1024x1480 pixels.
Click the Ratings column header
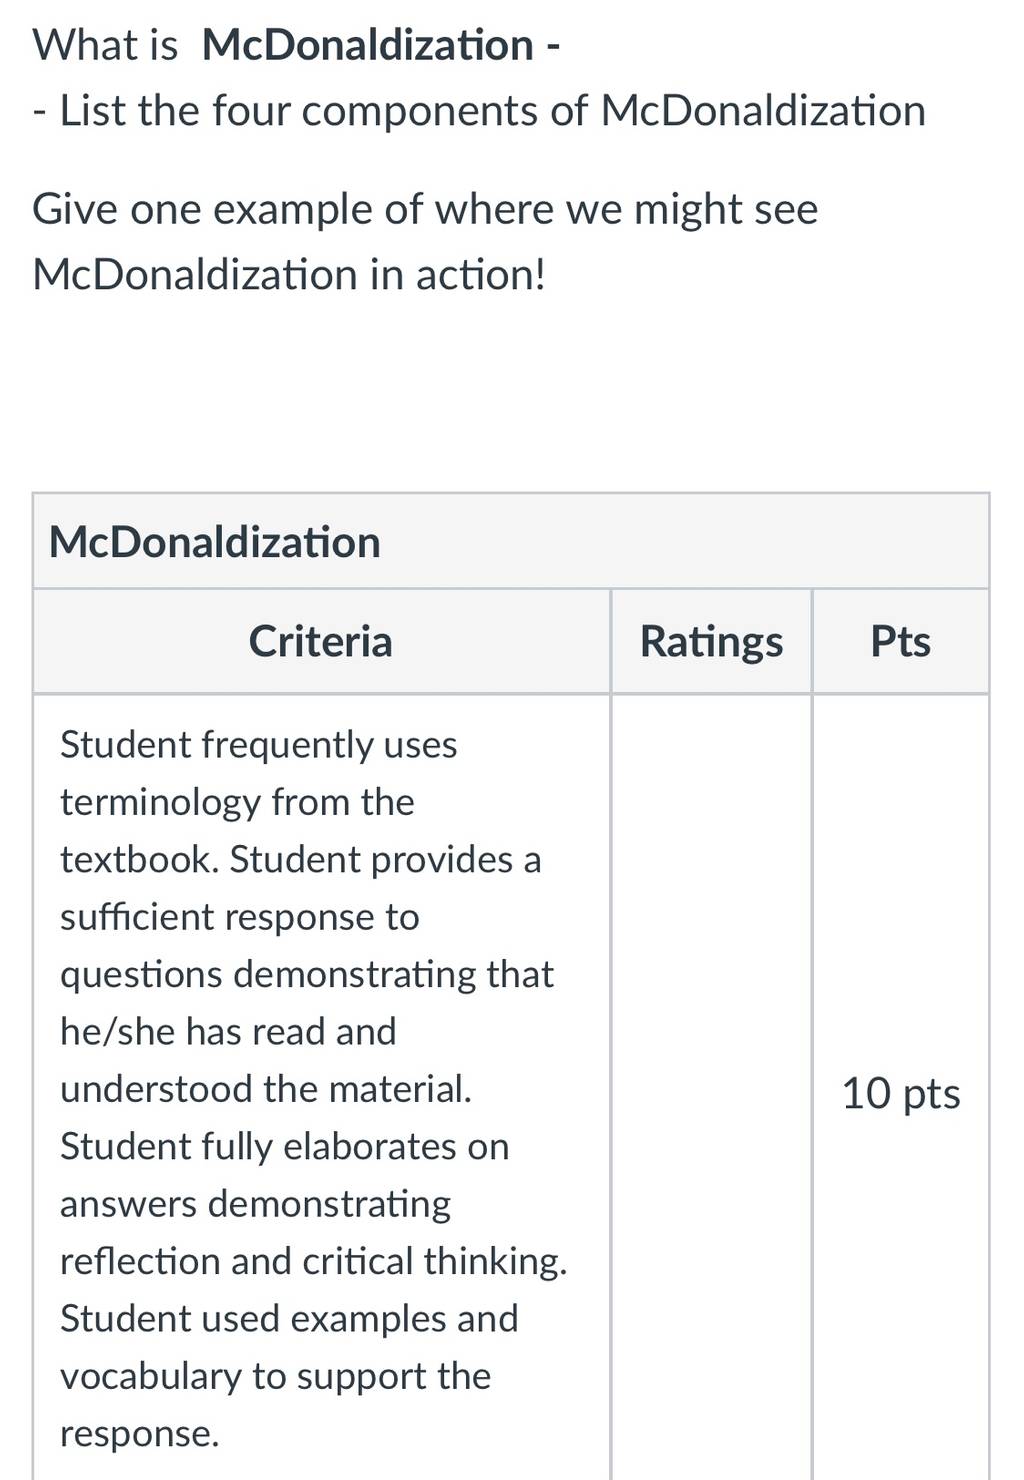point(711,641)
